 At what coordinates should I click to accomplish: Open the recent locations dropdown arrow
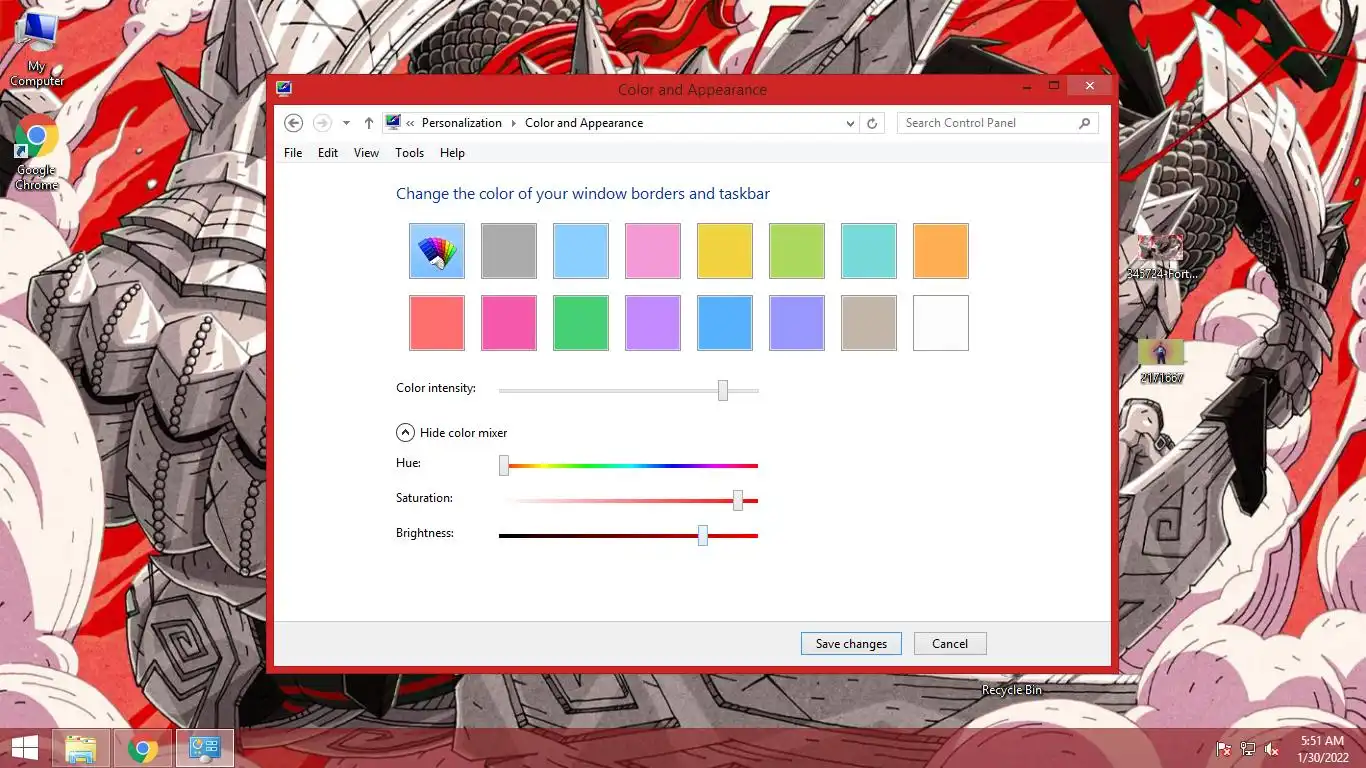[x=346, y=123]
